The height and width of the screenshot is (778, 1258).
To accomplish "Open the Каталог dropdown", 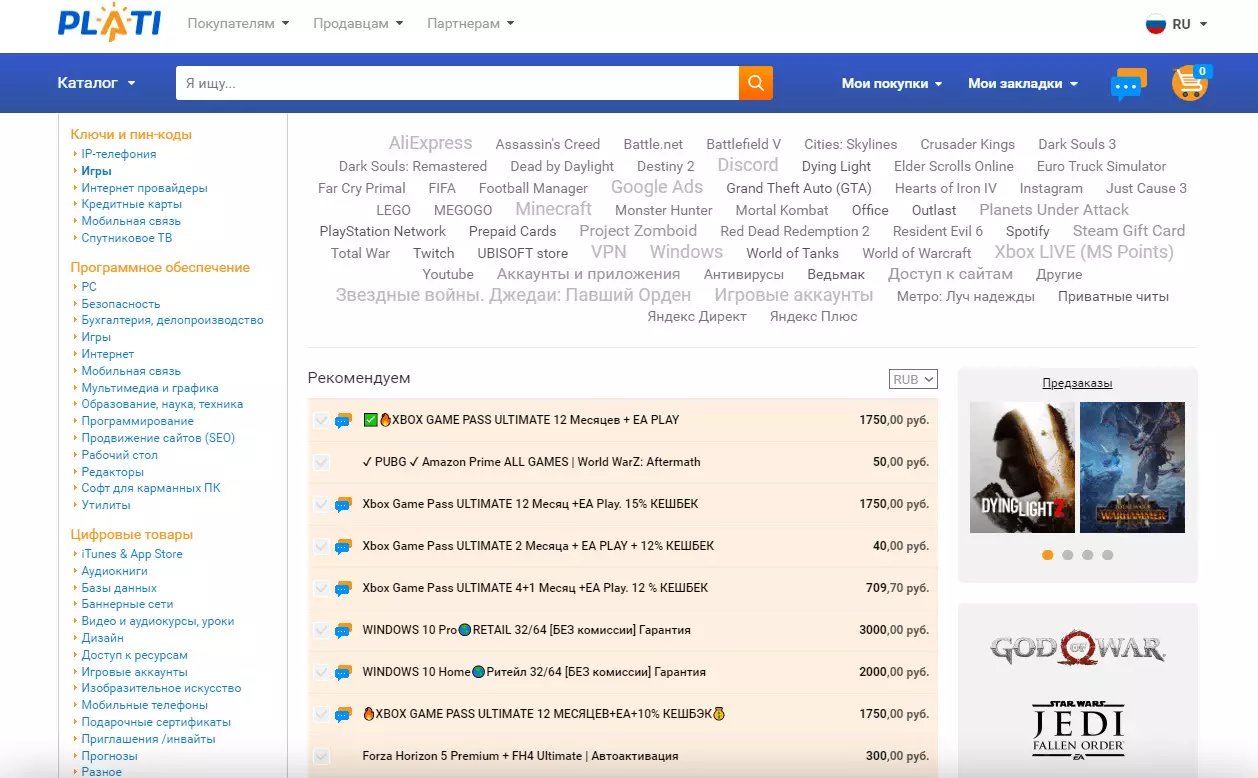I will coord(96,83).
